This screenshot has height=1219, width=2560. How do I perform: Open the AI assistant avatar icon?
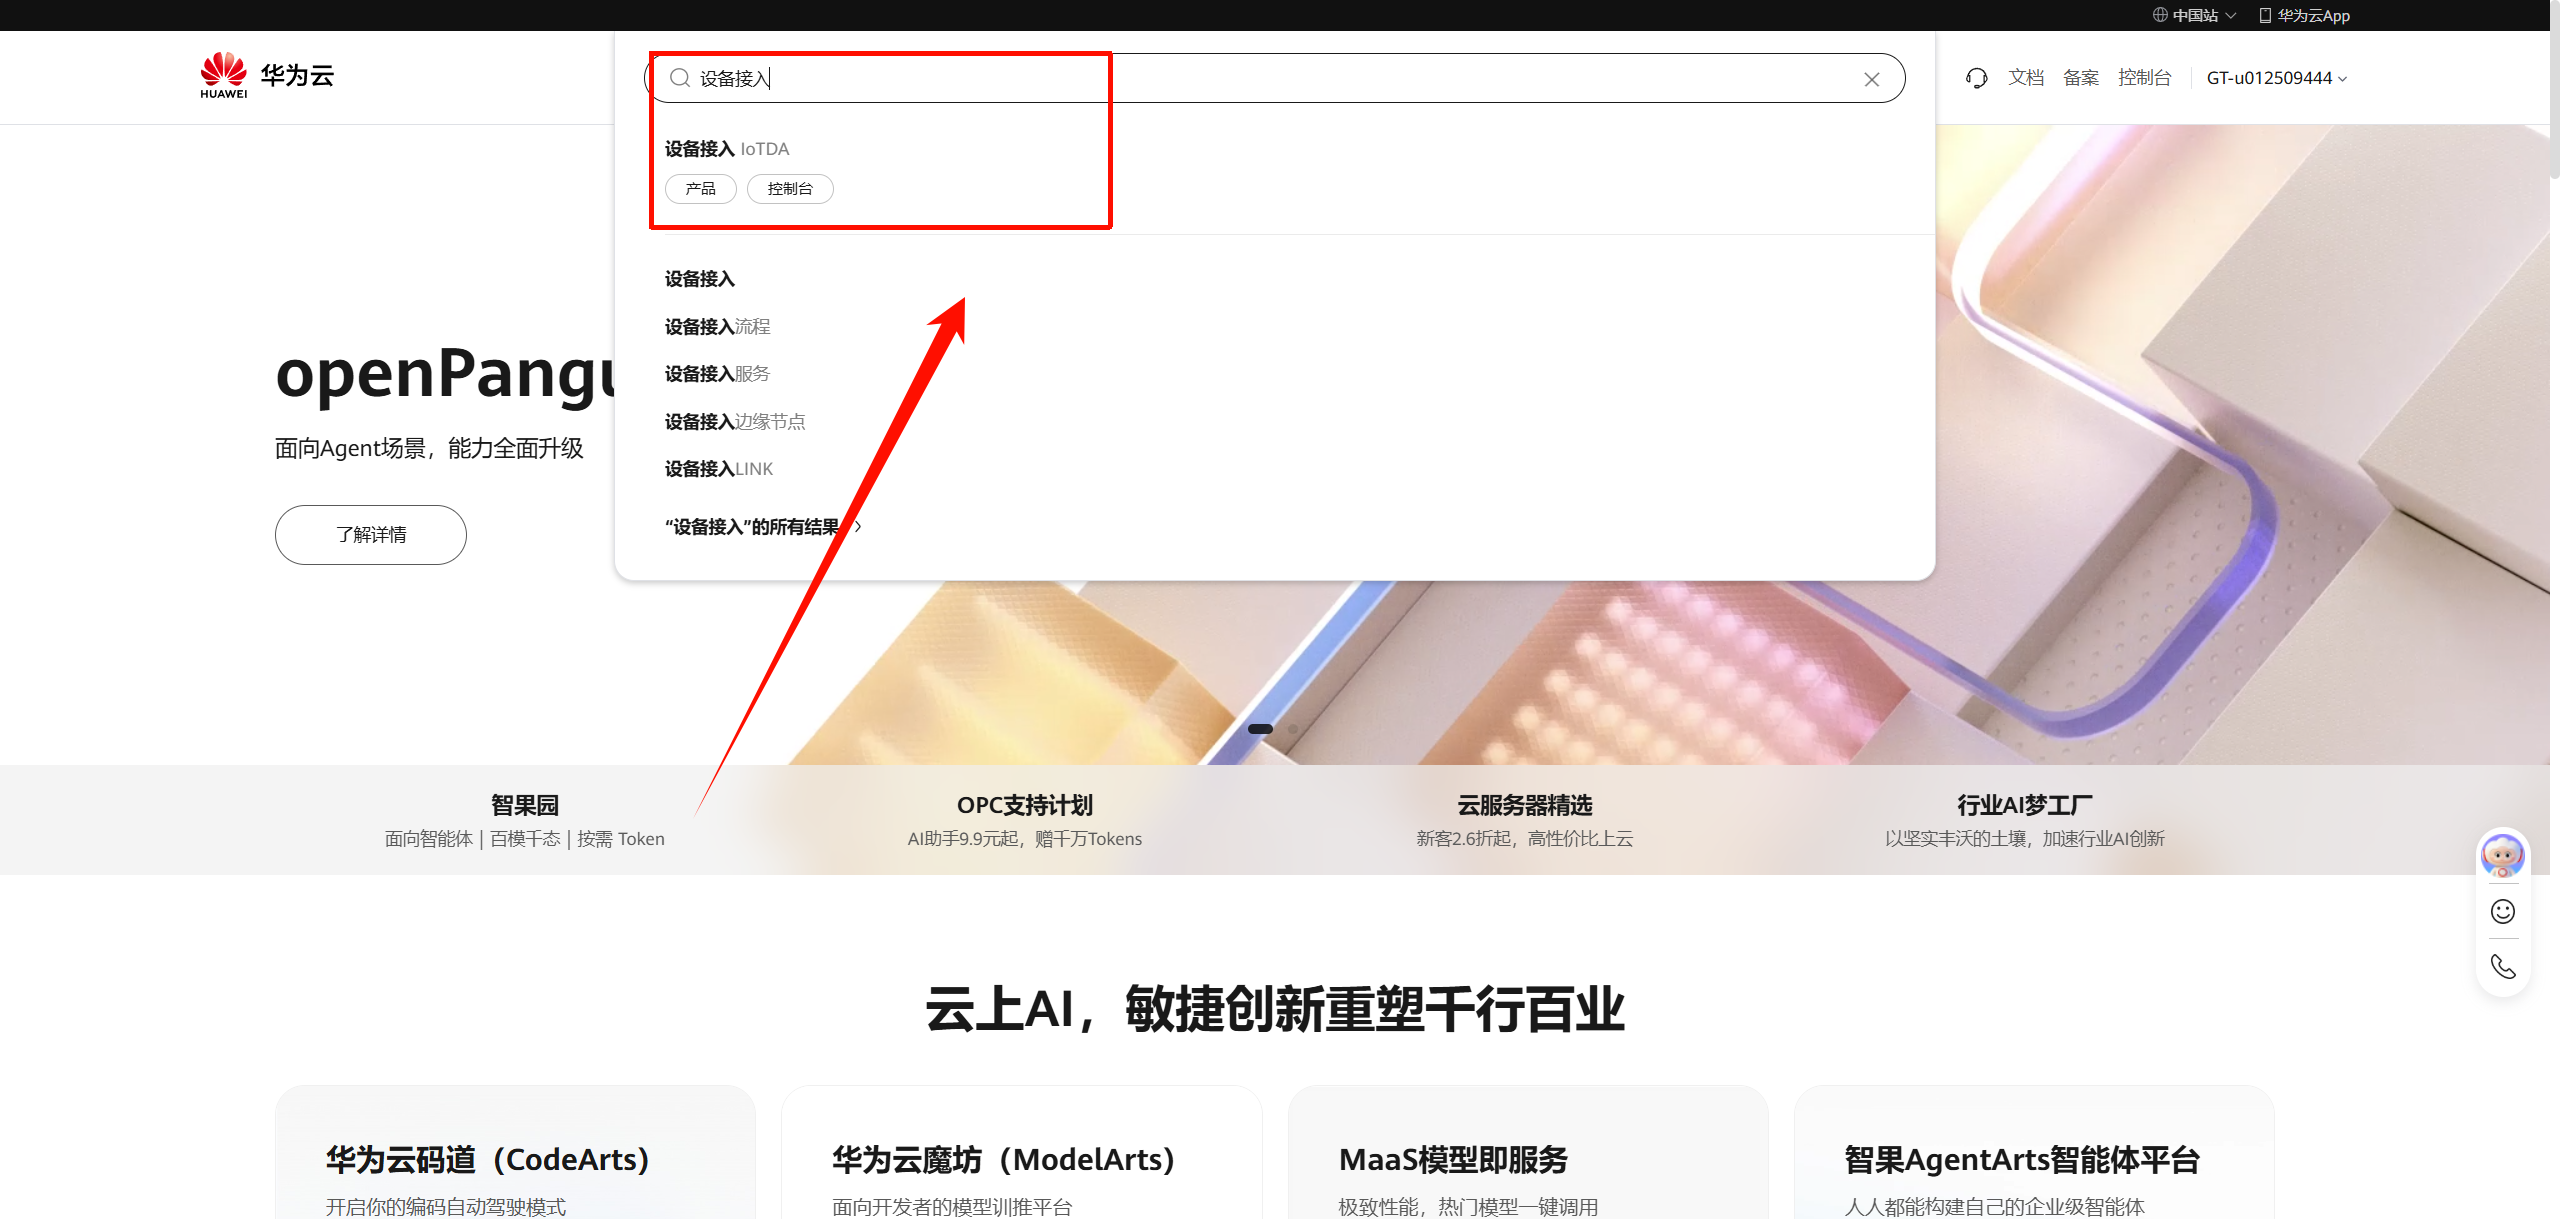point(2502,856)
